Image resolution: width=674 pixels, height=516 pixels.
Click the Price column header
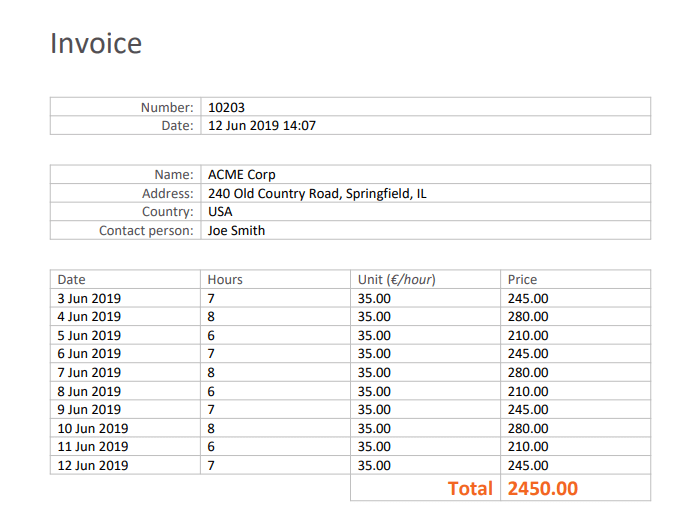tap(522, 280)
